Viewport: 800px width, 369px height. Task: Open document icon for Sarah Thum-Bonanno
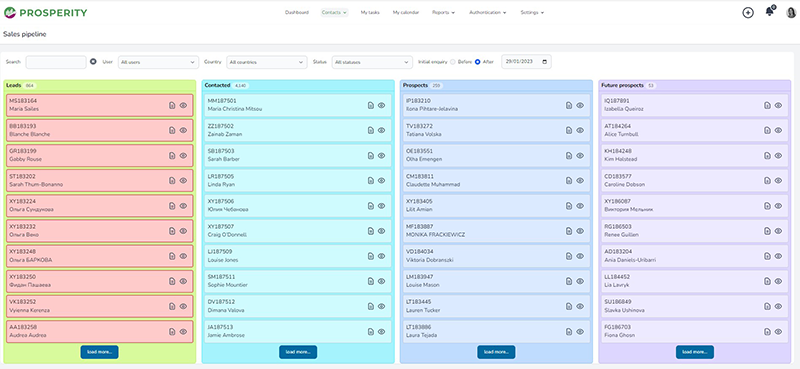tap(172, 181)
